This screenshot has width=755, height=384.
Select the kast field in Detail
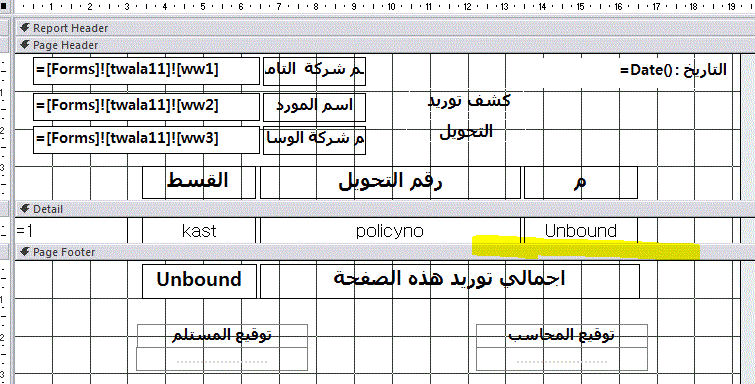click(199, 231)
